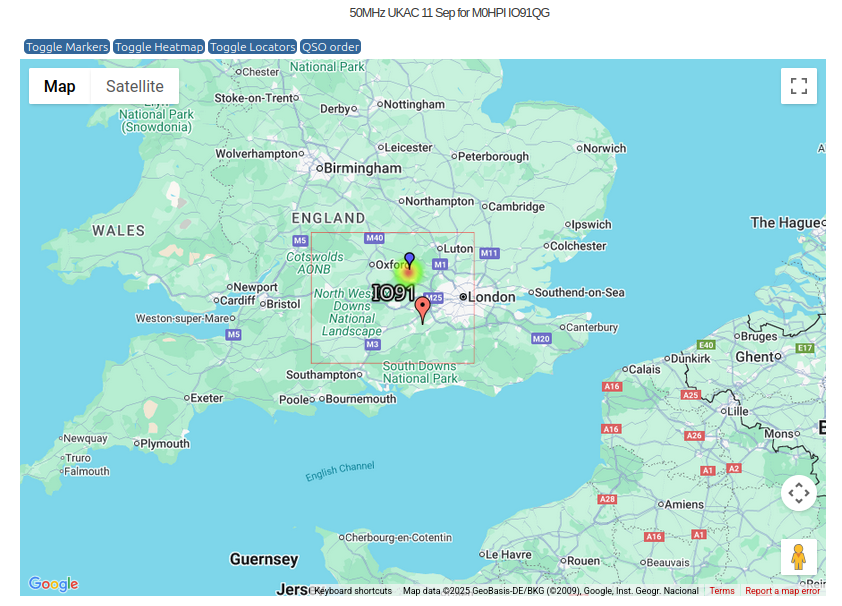This screenshot has width=842, height=606.
Task: Open the Terms link
Action: [x=722, y=590]
